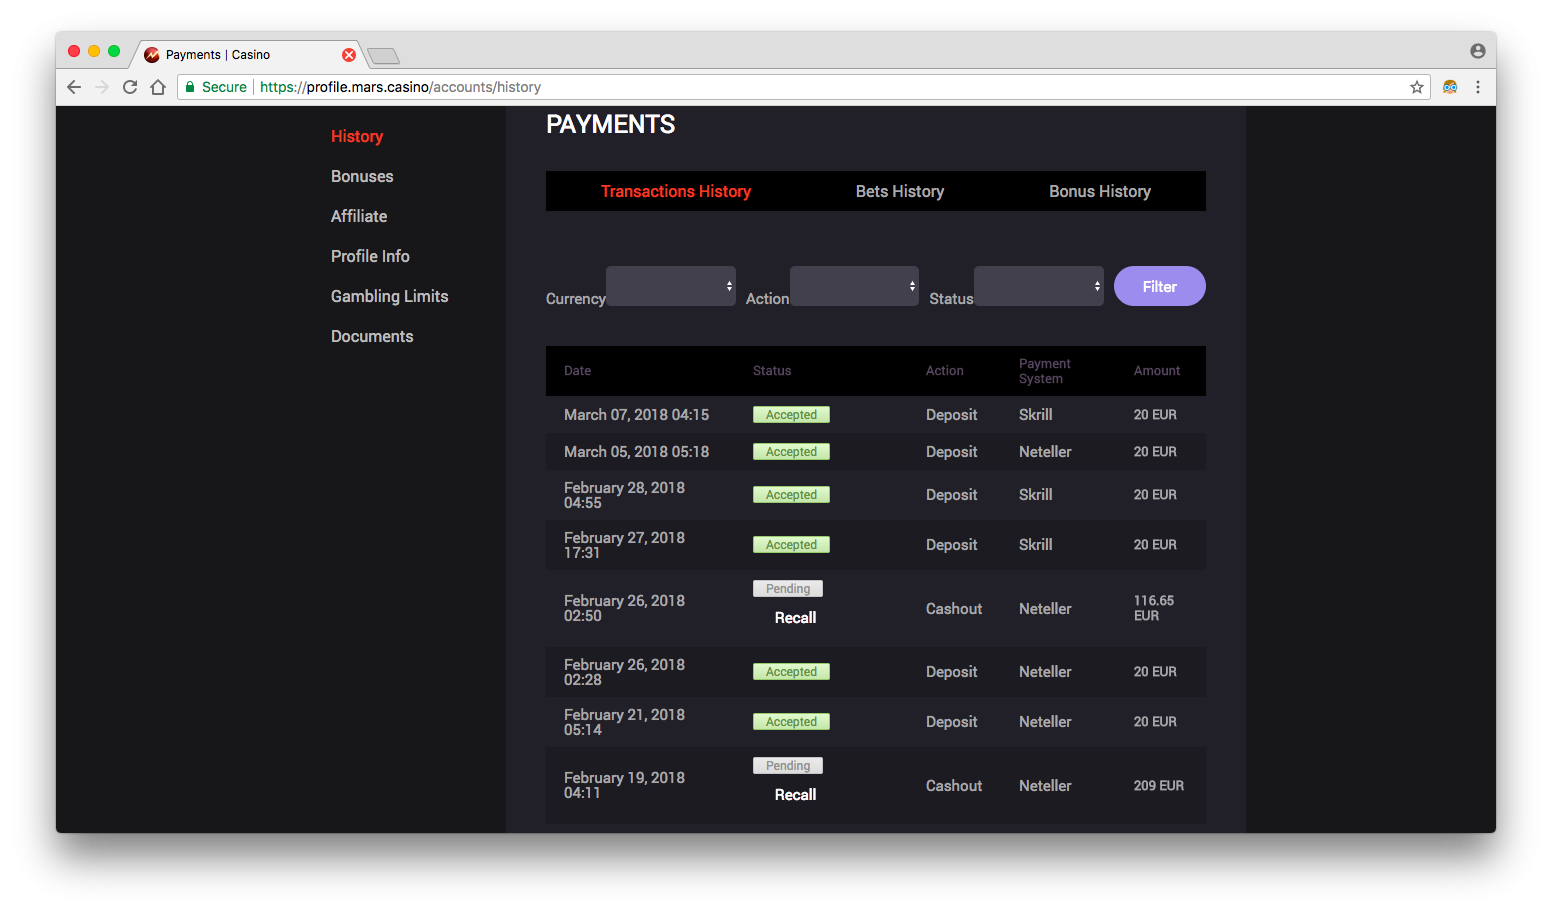Open Chrome's three-dot menu
Image resolution: width=1552 pixels, height=913 pixels.
pyautogui.click(x=1478, y=87)
